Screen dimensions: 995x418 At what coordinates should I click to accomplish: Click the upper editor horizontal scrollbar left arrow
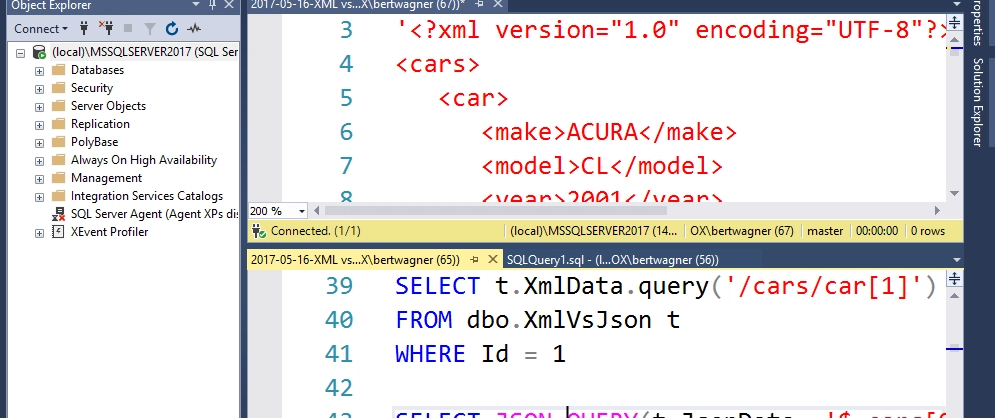pos(317,211)
